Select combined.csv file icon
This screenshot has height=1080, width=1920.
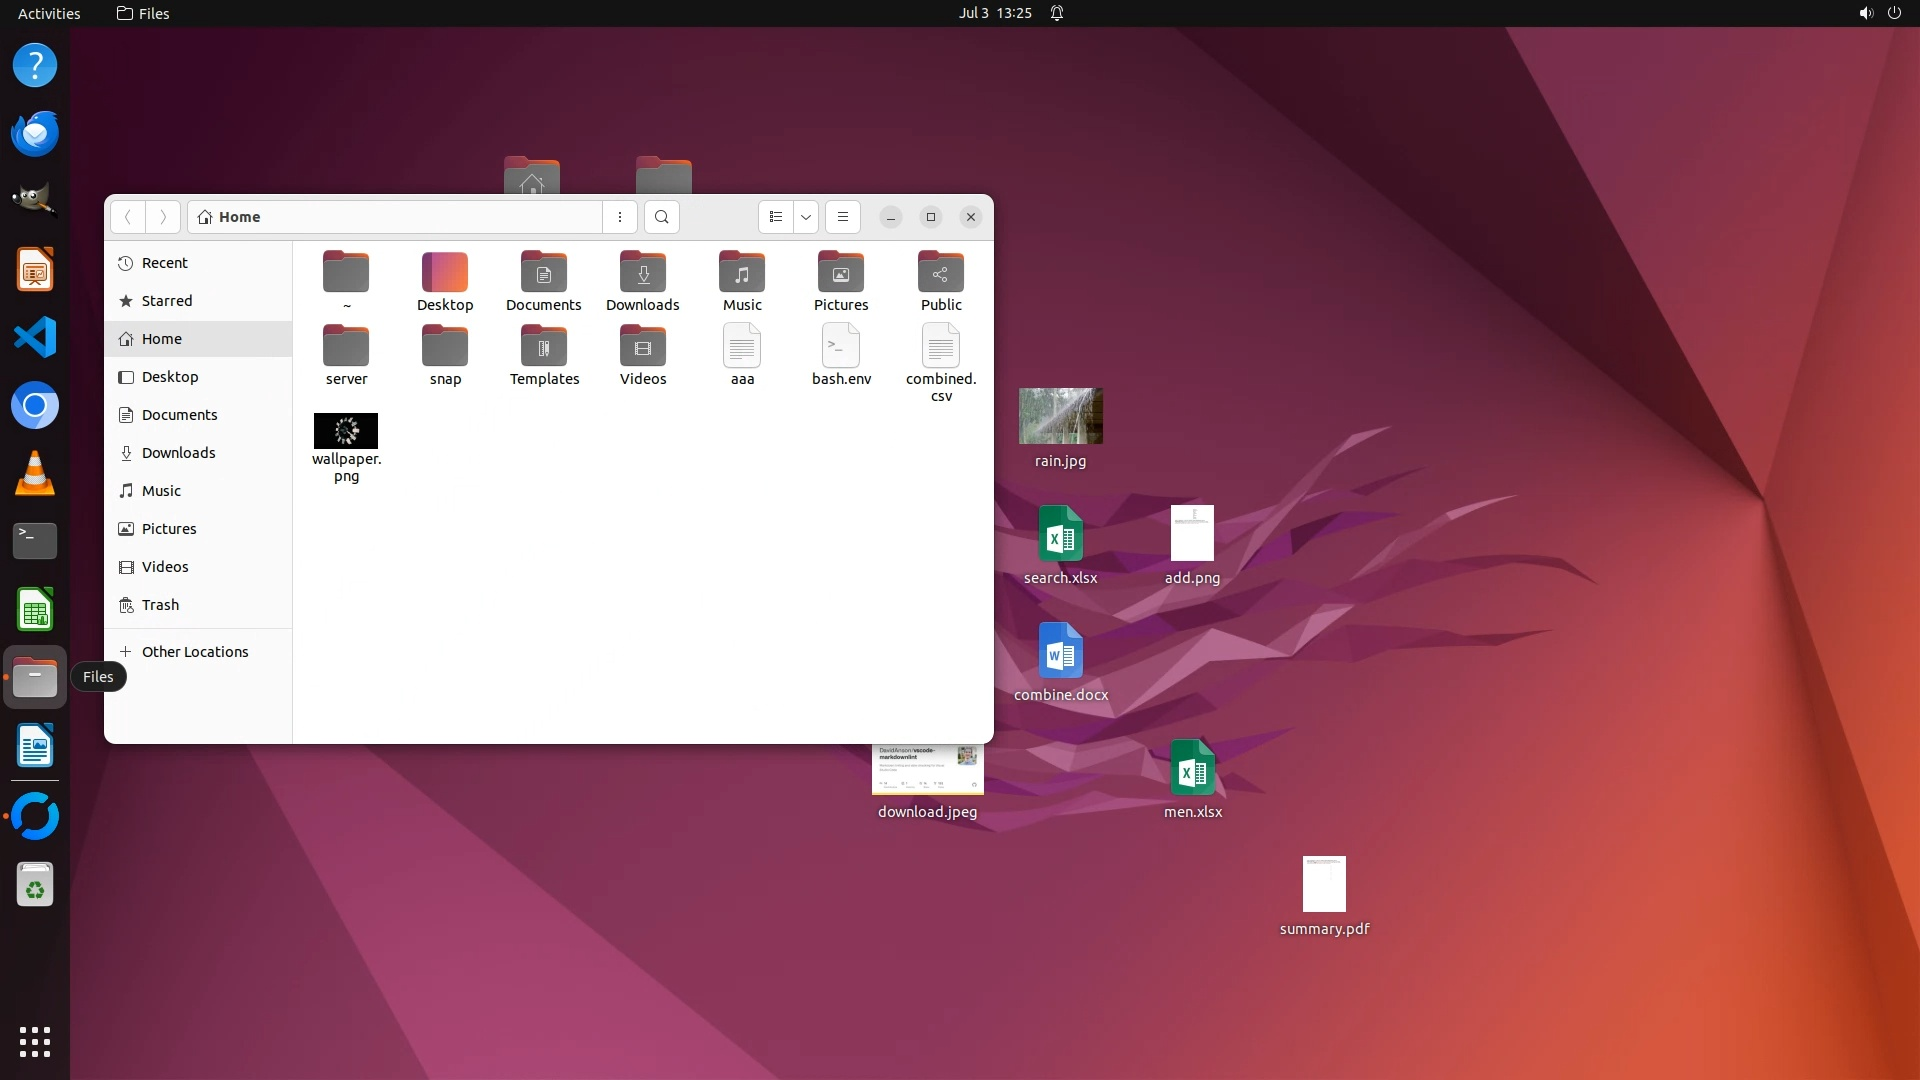tap(941, 347)
